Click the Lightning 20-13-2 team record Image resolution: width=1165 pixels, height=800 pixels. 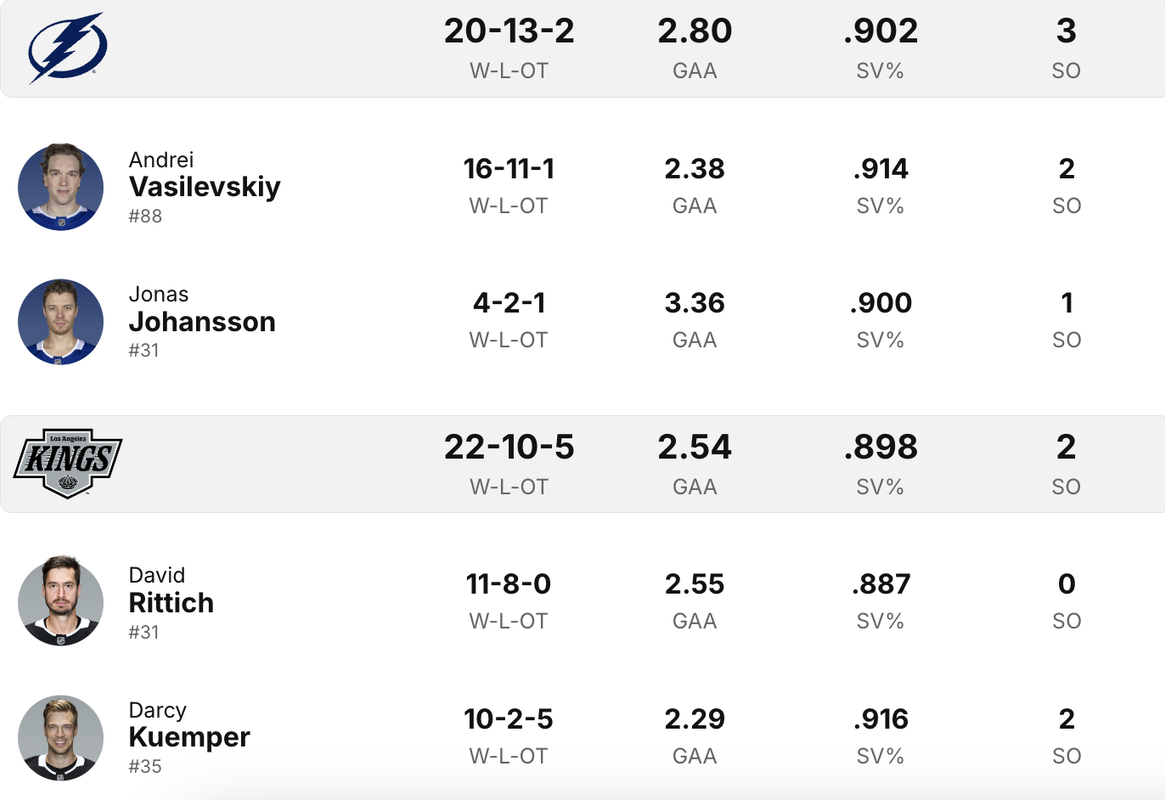coord(509,31)
